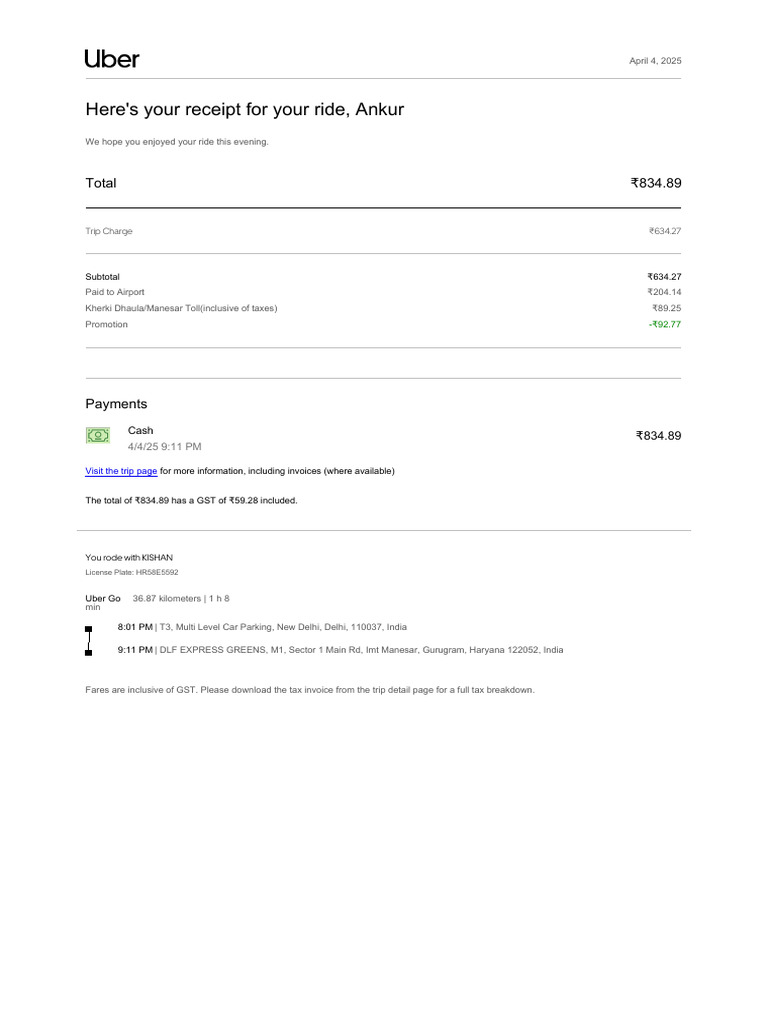Click the Uber Go ride type label

coord(103,598)
